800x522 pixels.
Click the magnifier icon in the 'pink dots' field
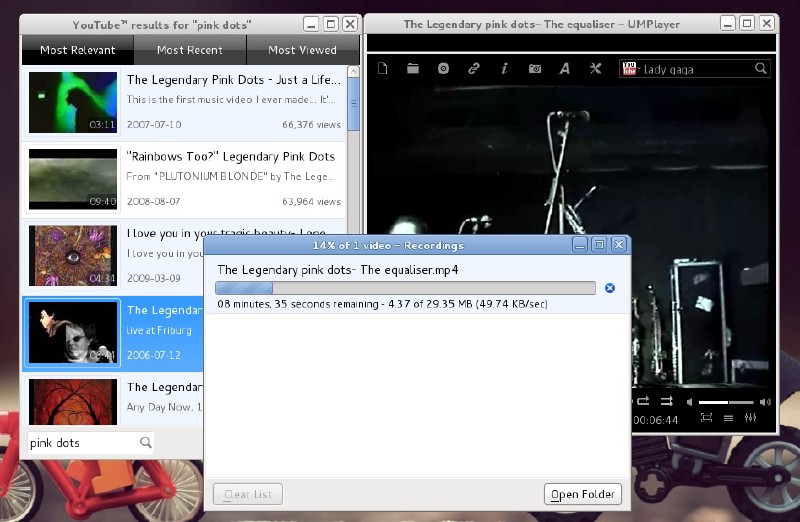[145, 442]
